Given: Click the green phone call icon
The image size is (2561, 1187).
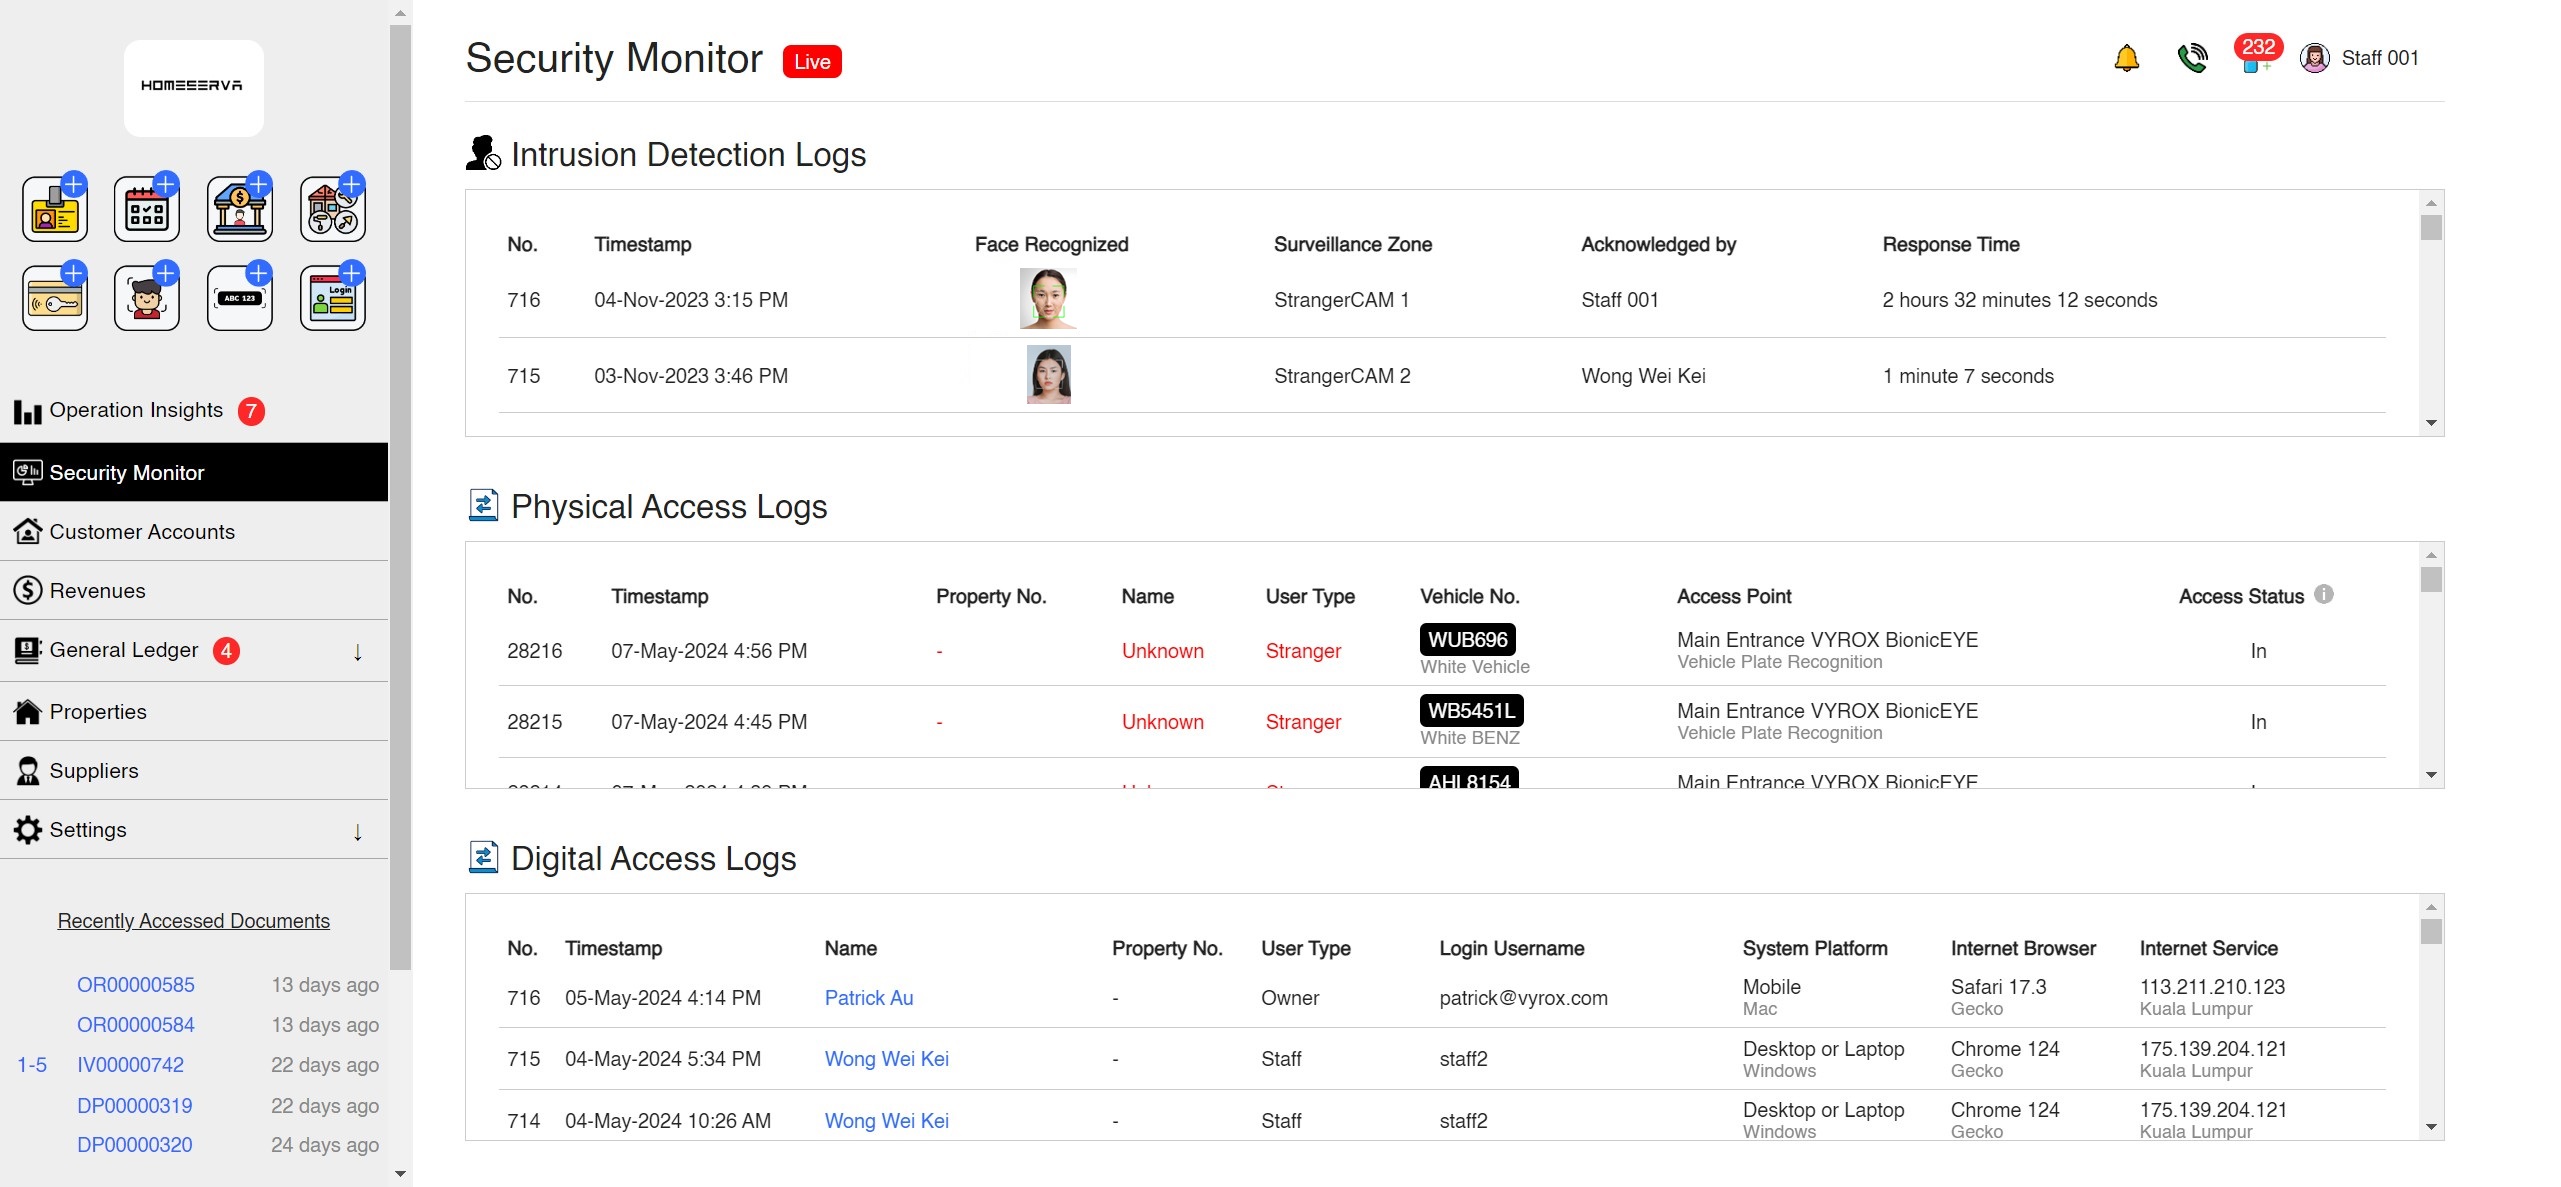Looking at the screenshot, I should [x=2192, y=58].
